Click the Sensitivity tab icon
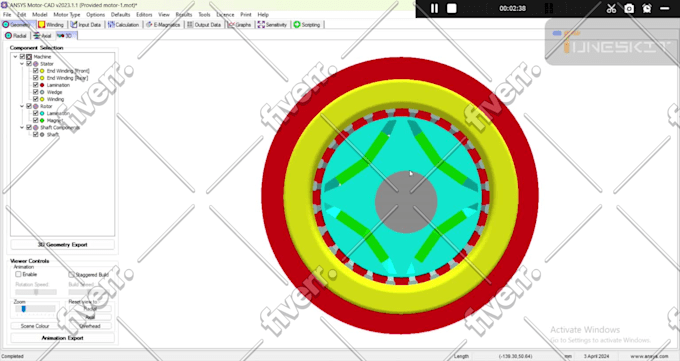 (261, 25)
